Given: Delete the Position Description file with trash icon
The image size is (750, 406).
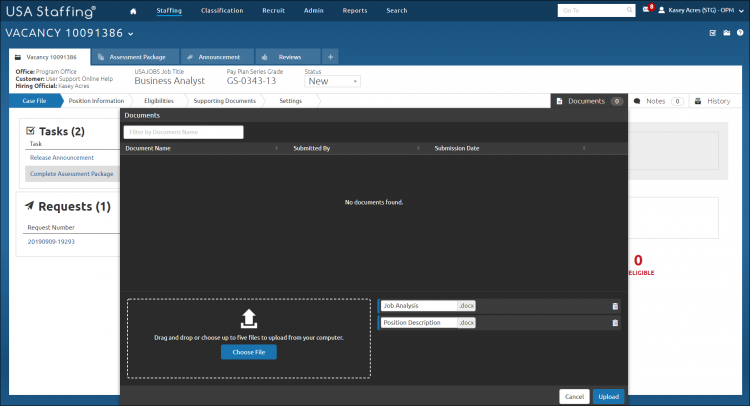Looking at the screenshot, I should pos(615,323).
